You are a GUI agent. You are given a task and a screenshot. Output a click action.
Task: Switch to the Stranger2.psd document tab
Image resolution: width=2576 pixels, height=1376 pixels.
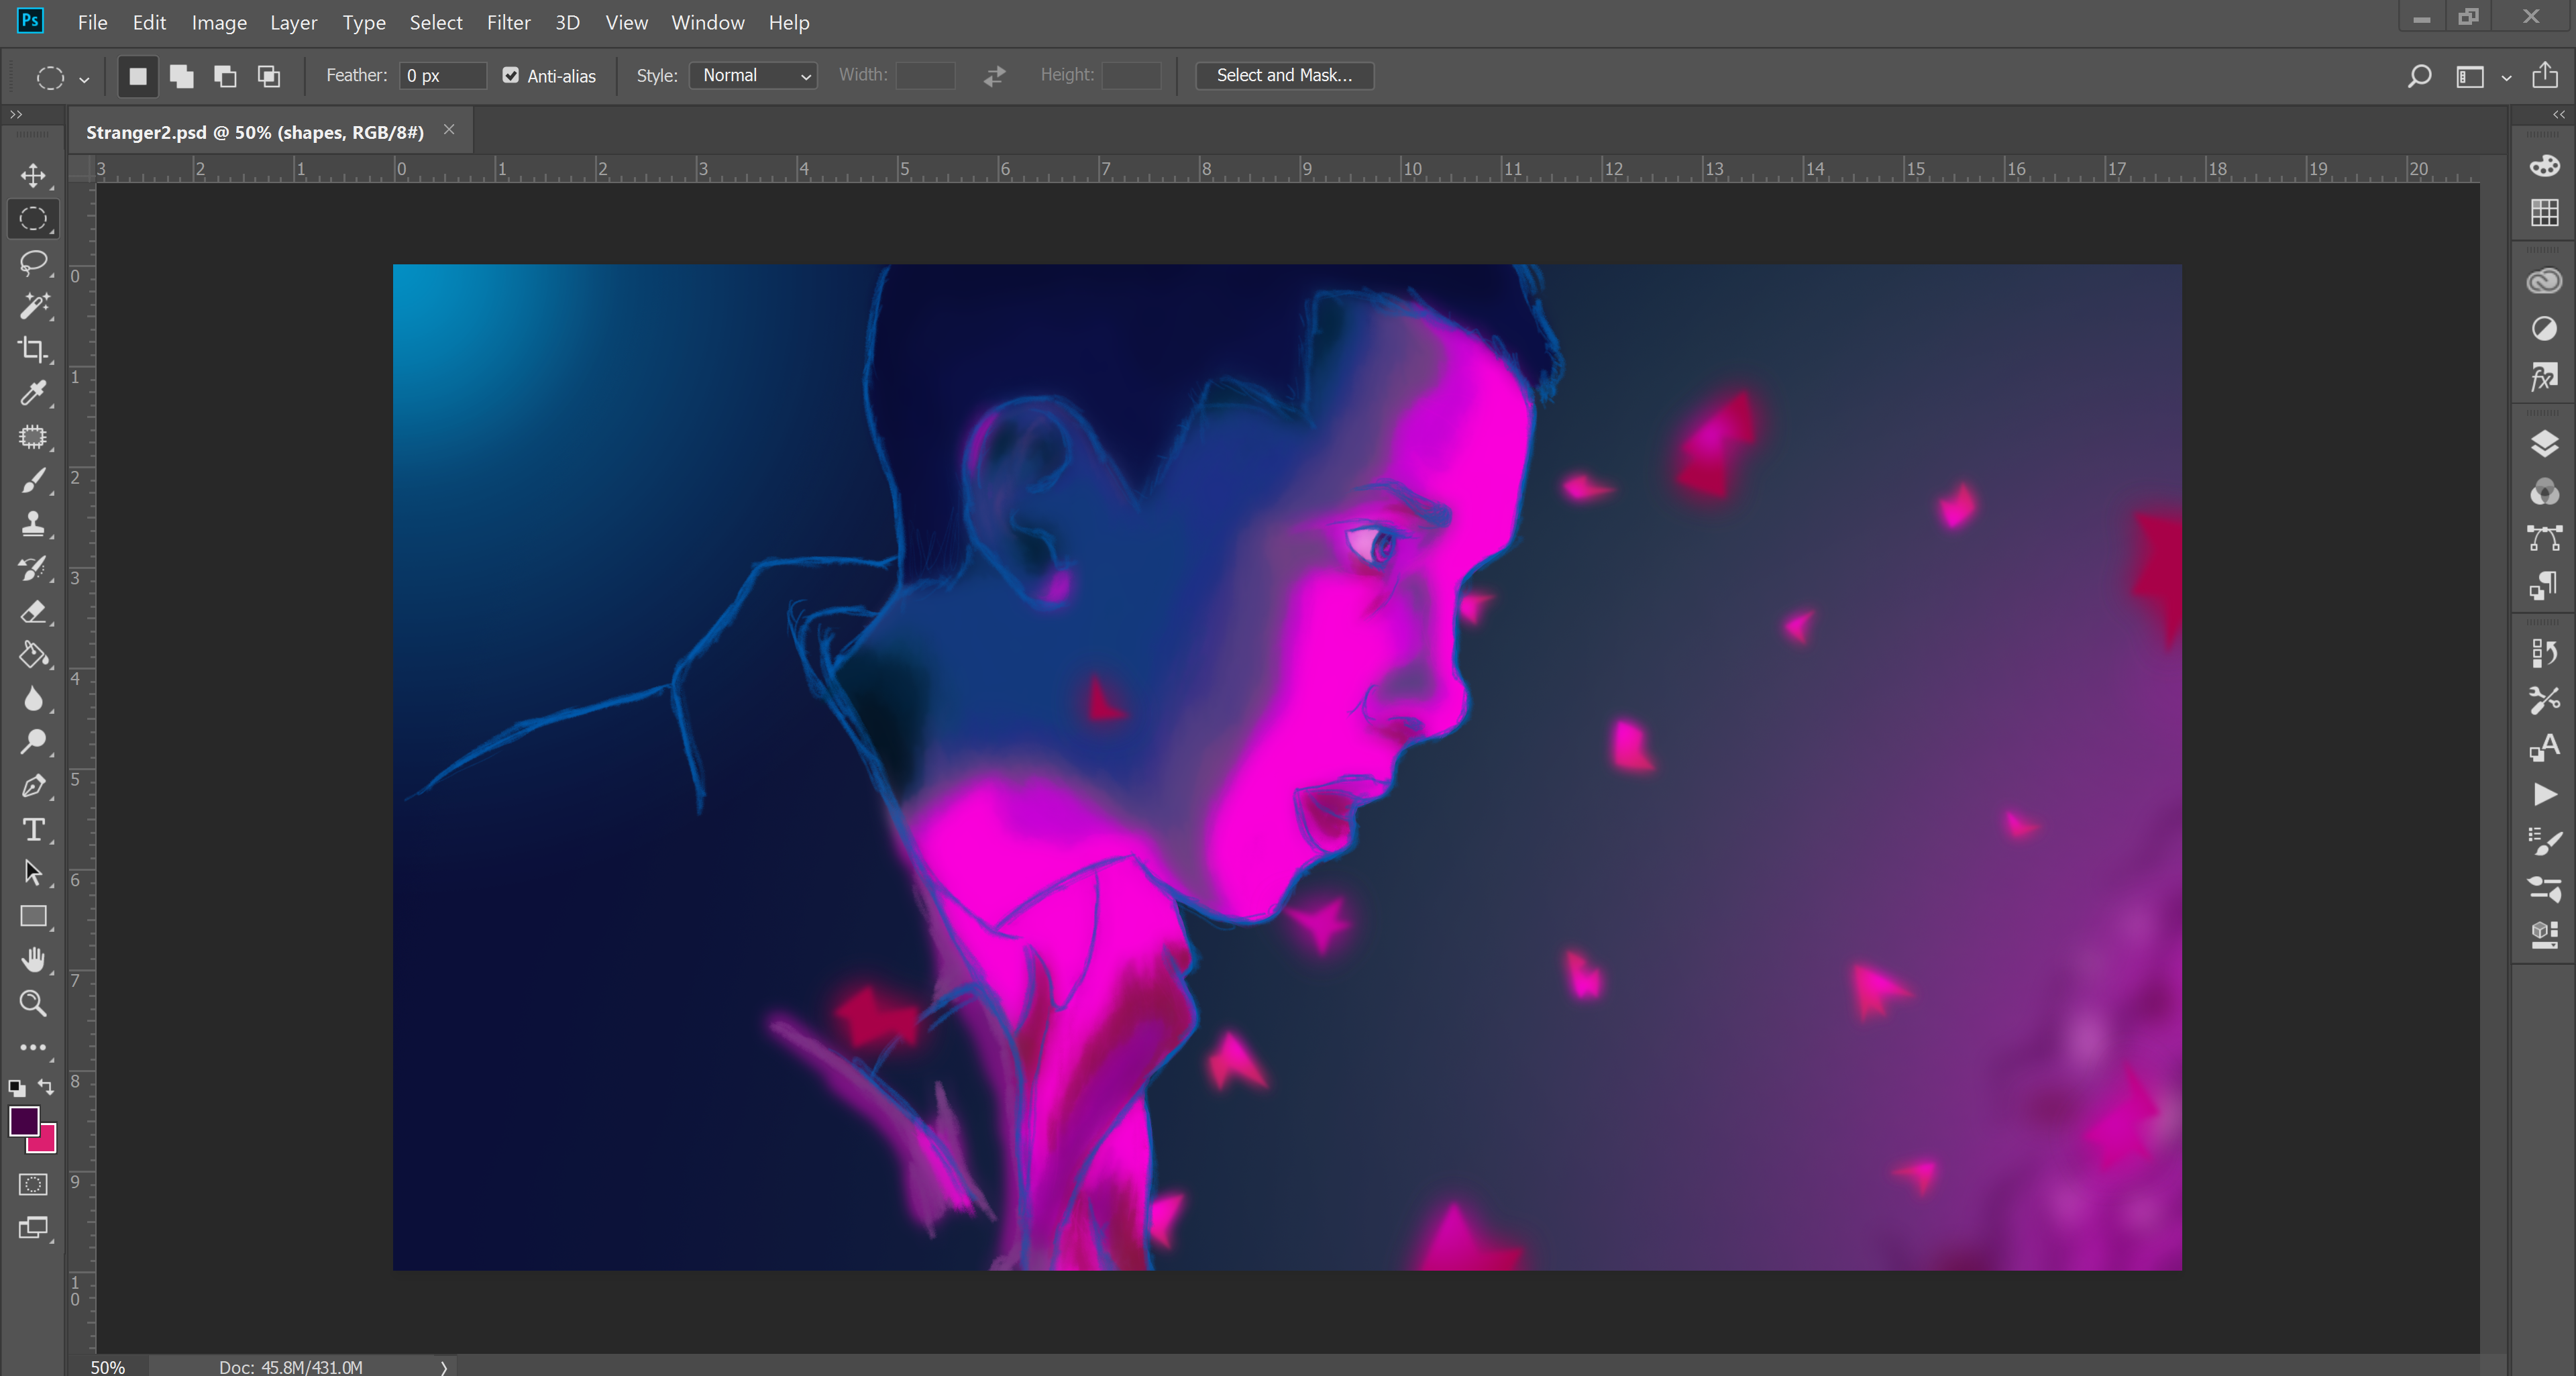(x=255, y=132)
